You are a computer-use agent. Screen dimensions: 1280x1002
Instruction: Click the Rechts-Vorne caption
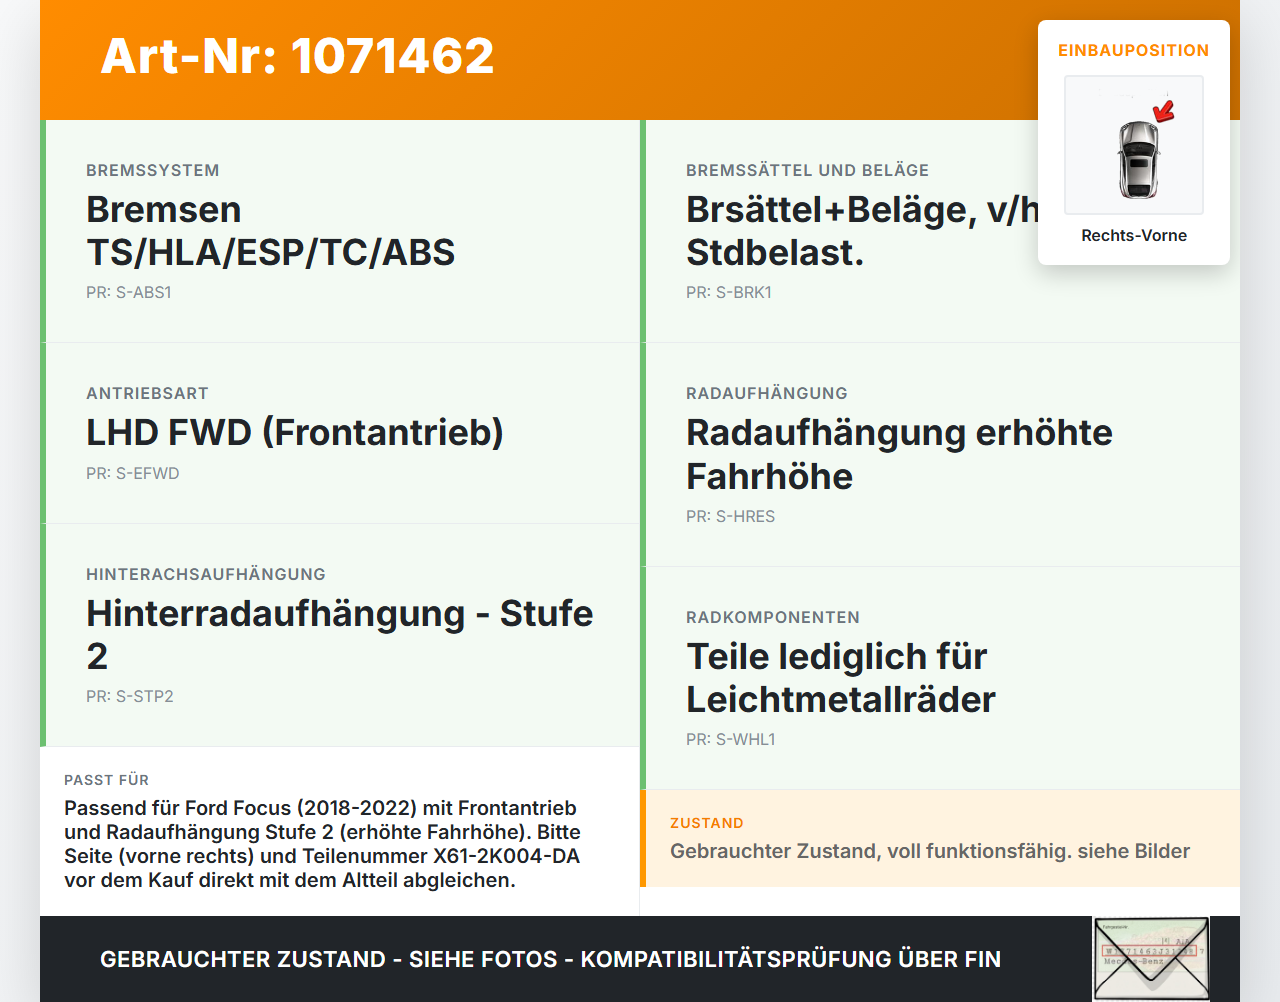pyautogui.click(x=1134, y=236)
